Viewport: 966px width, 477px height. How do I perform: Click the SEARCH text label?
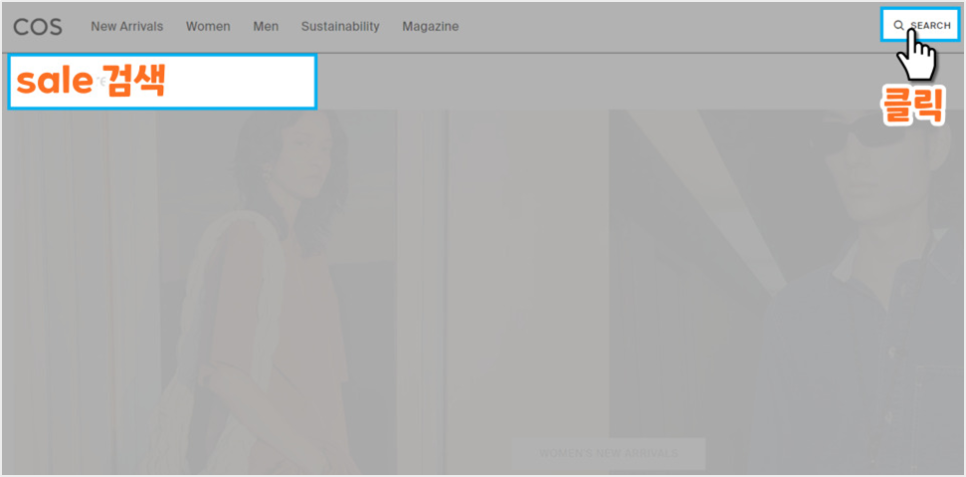click(930, 25)
